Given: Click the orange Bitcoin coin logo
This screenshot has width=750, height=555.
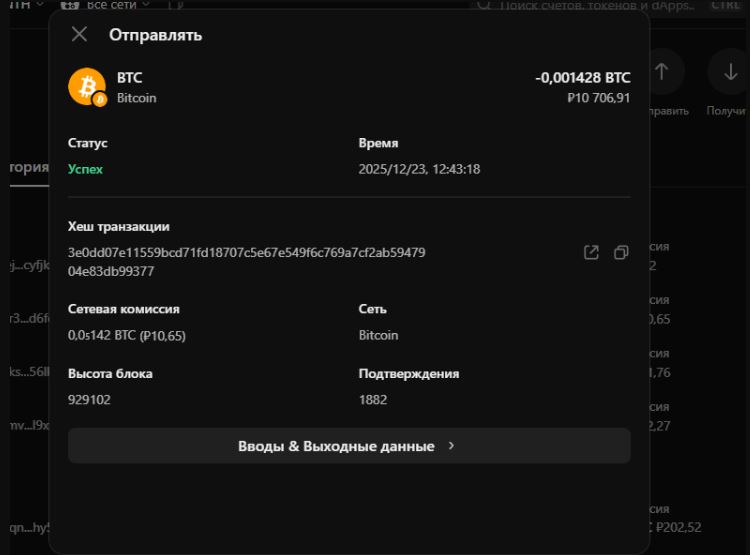Looking at the screenshot, I should pyautogui.click(x=85, y=85).
